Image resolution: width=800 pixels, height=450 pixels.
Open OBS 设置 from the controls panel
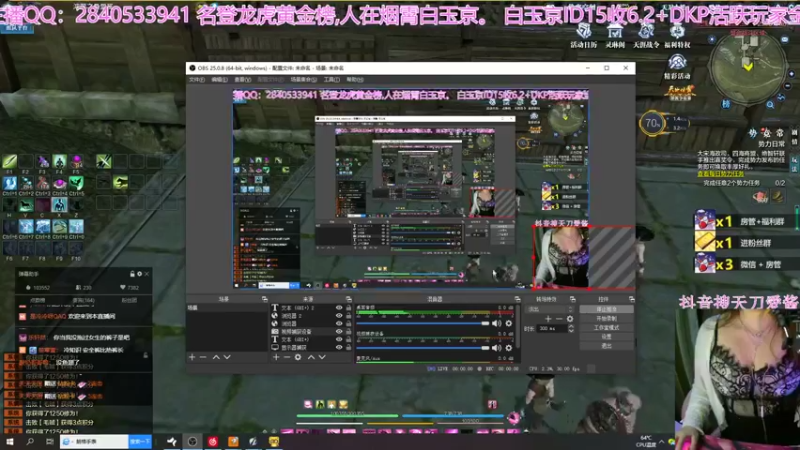click(606, 337)
